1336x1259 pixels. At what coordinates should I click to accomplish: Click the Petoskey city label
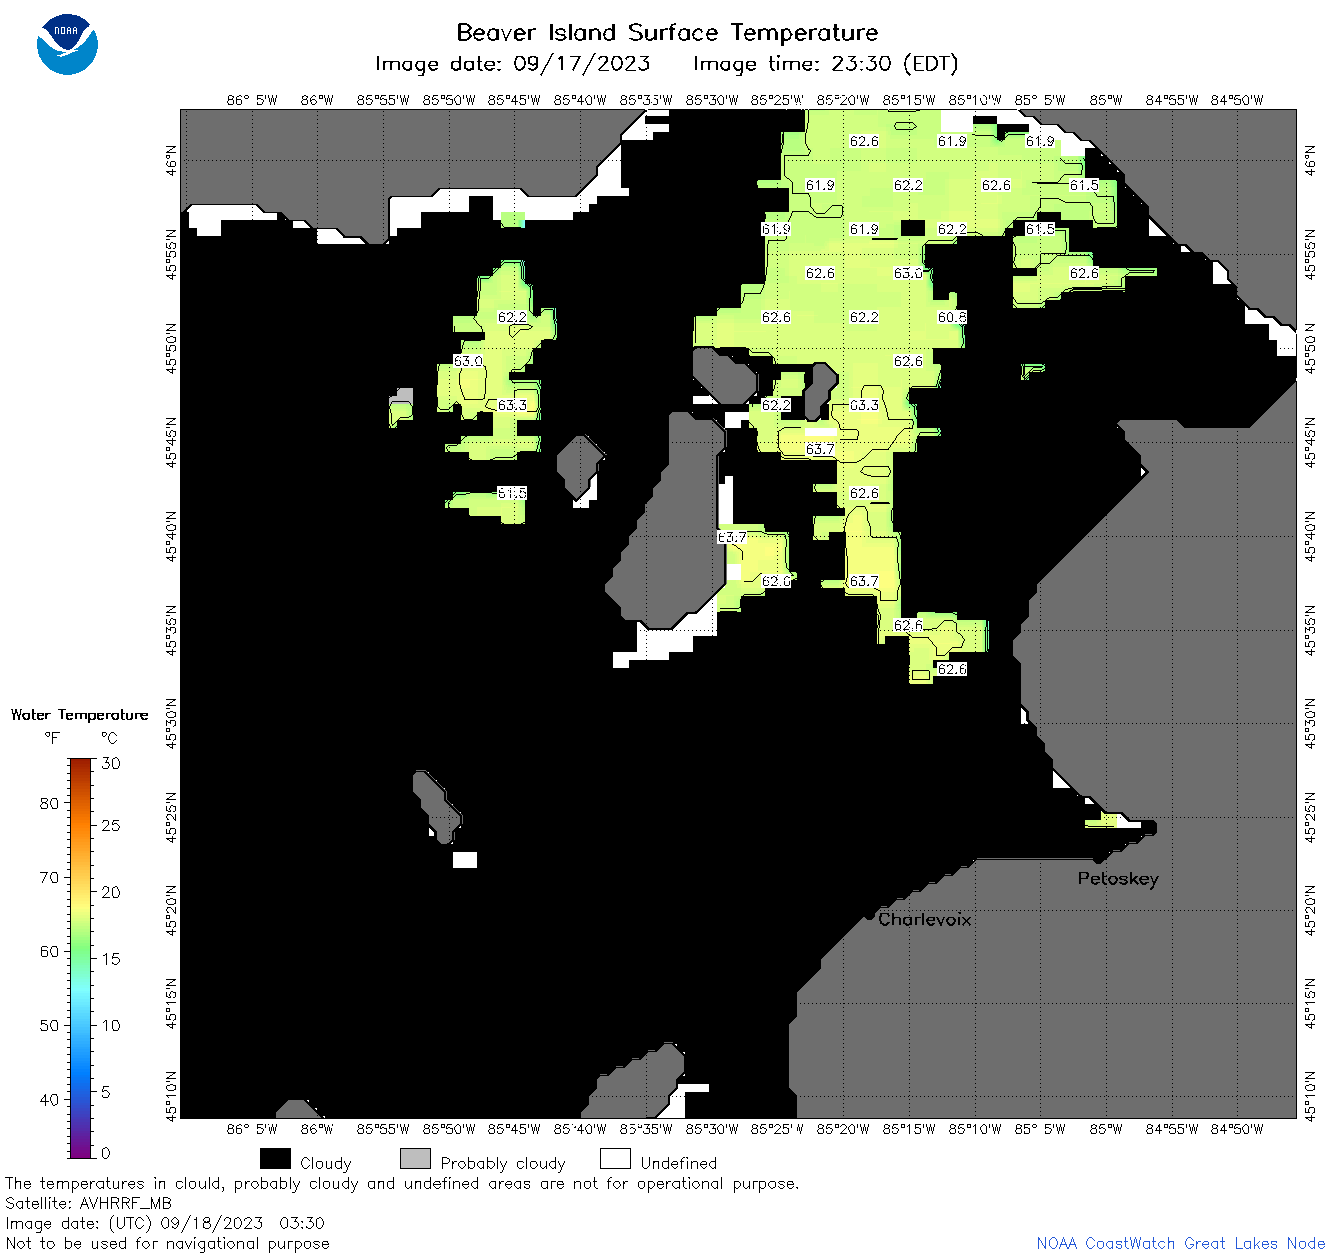click(x=1118, y=879)
